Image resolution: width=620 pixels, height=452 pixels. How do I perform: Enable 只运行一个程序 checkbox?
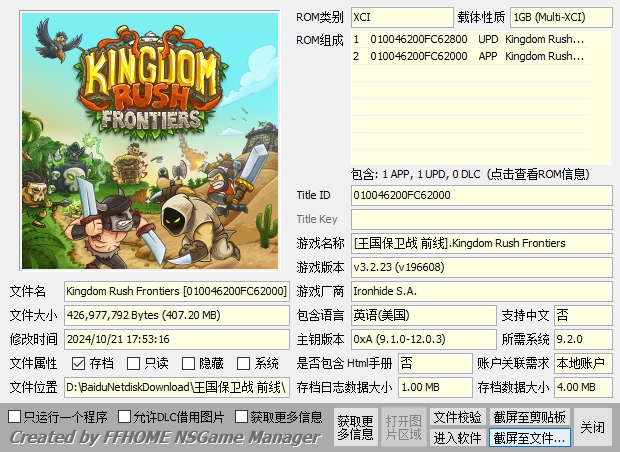point(15,416)
